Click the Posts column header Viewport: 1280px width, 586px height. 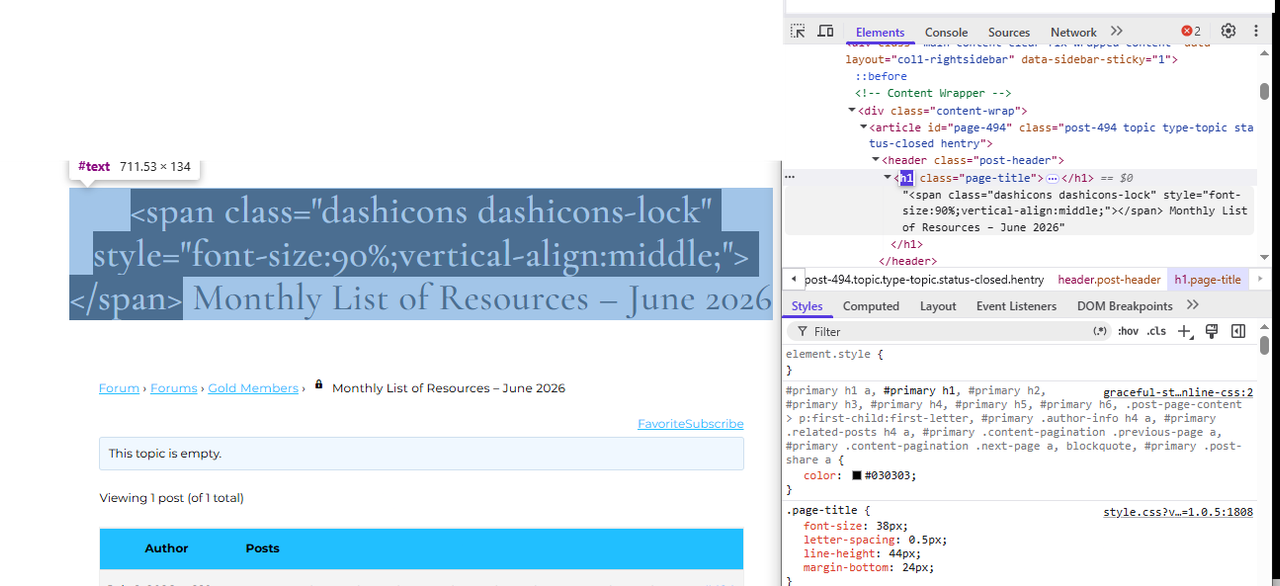[x=263, y=548]
